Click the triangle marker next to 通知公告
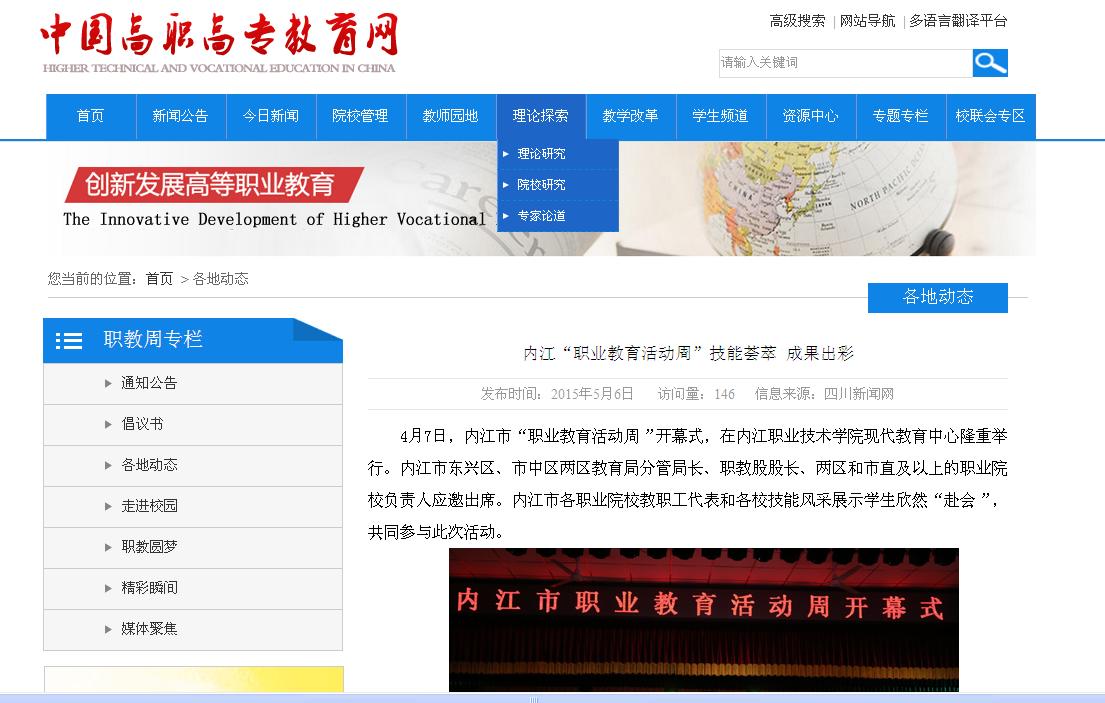Screen dimensions: 1105x703 [x=108, y=383]
